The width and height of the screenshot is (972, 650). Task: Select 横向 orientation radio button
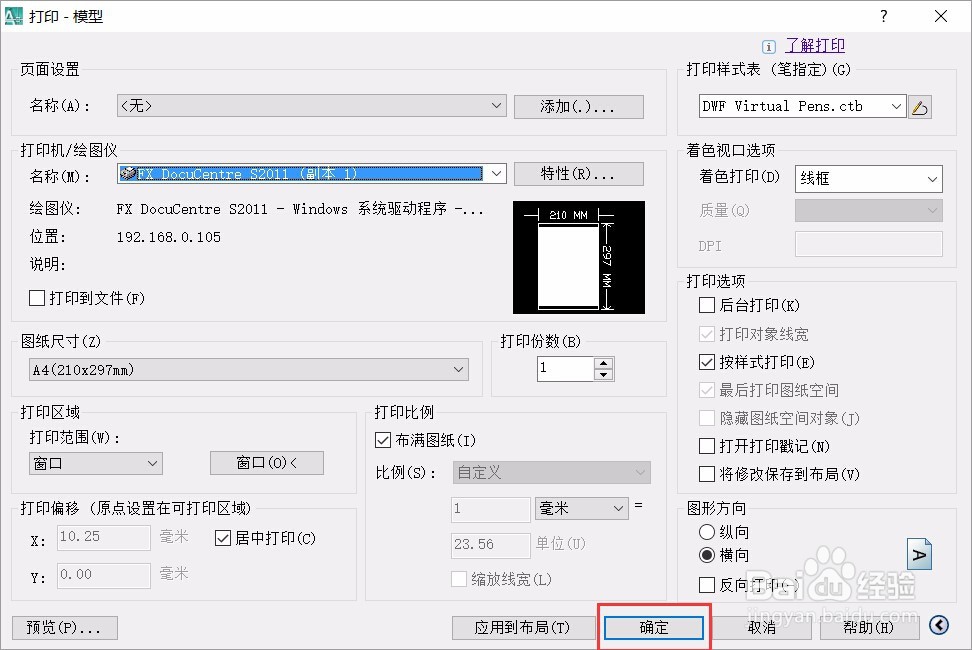707,555
